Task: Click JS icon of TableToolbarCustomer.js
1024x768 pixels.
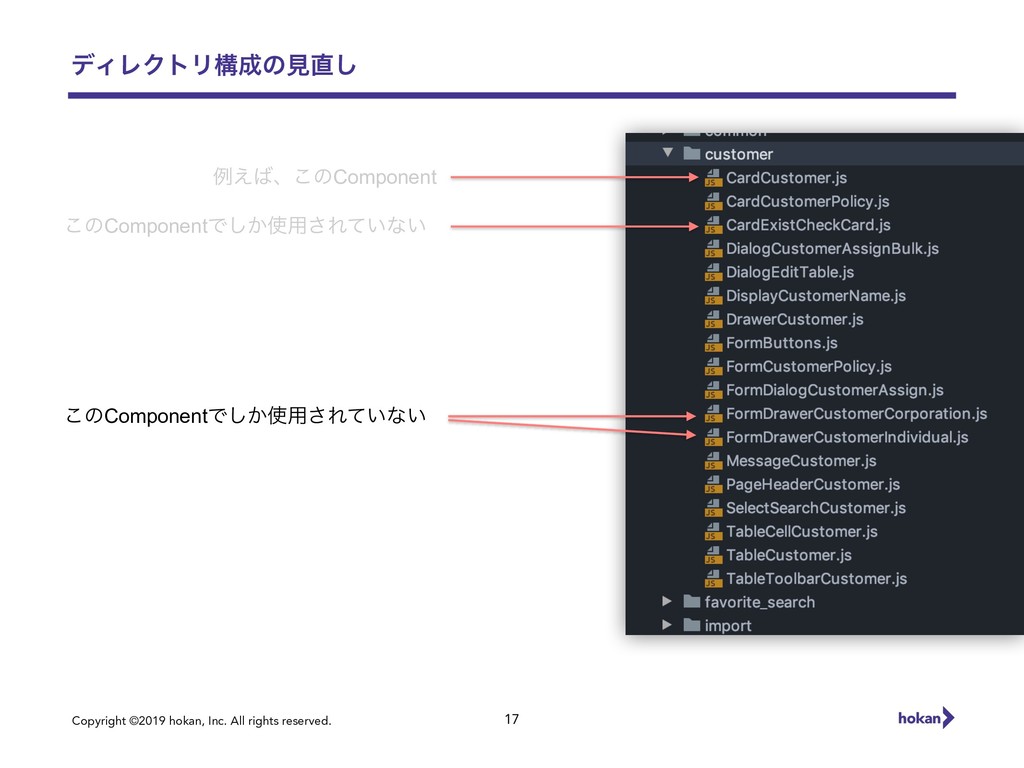Action: [713, 578]
